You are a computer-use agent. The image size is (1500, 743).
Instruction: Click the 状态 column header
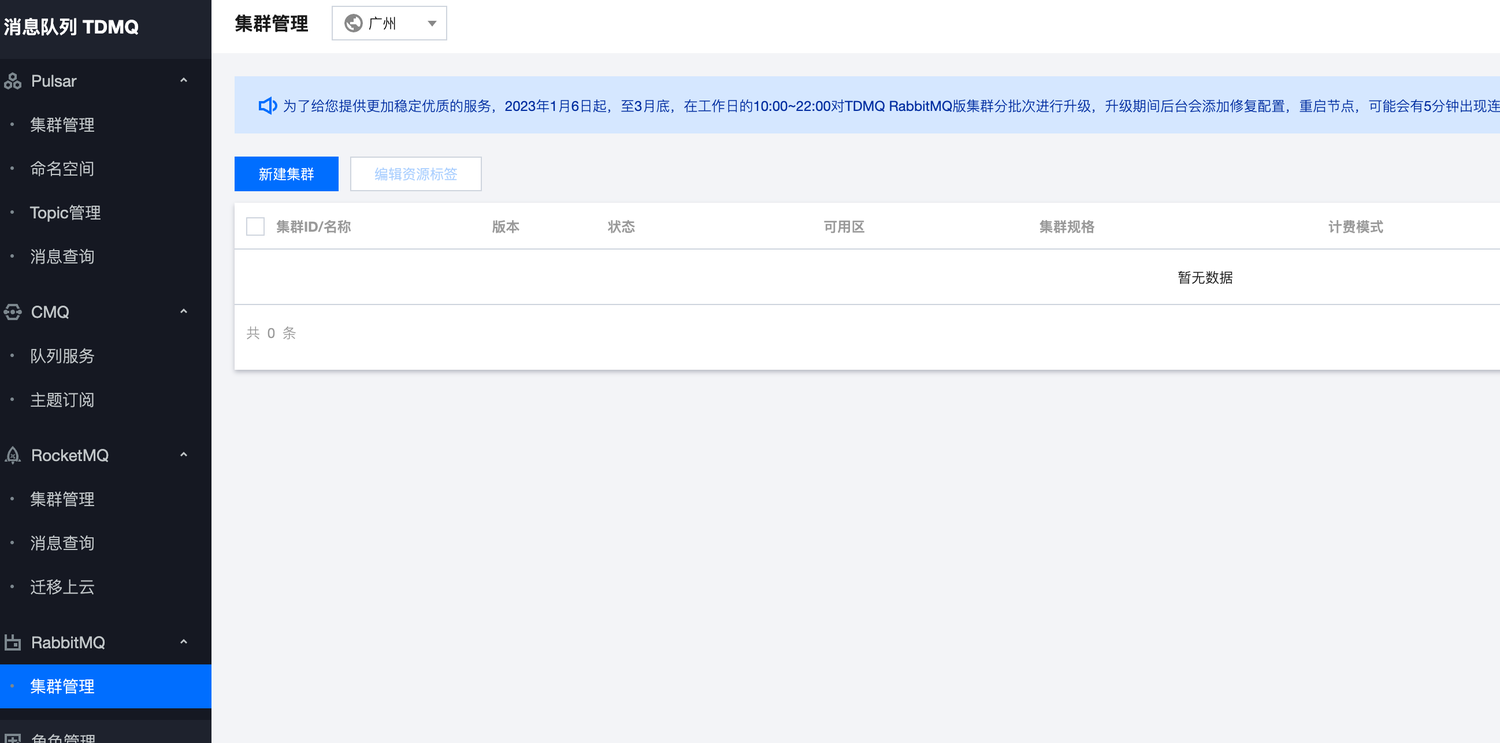pos(621,227)
